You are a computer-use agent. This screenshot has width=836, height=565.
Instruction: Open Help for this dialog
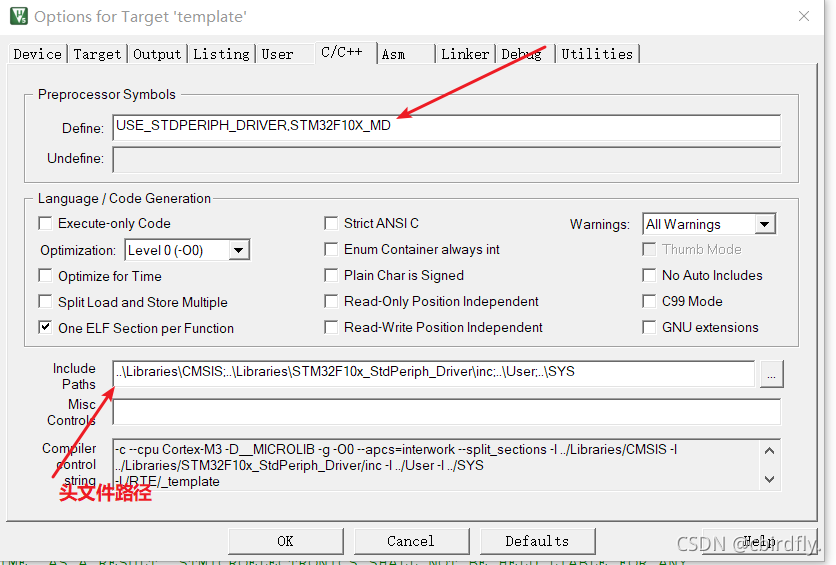pos(759,541)
